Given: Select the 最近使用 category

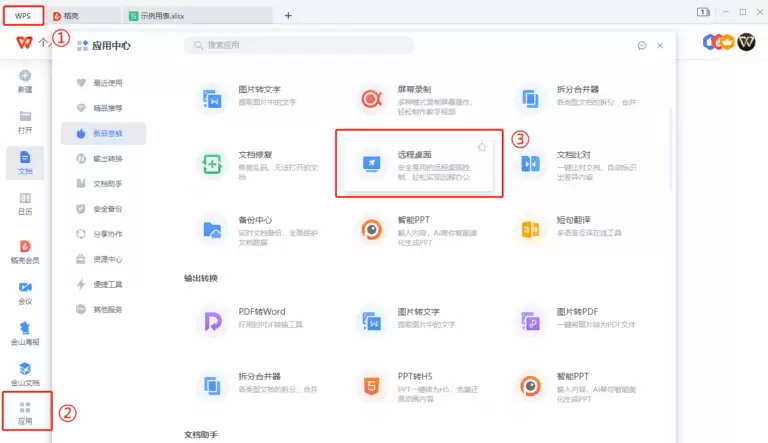Looking at the screenshot, I should tap(100, 83).
